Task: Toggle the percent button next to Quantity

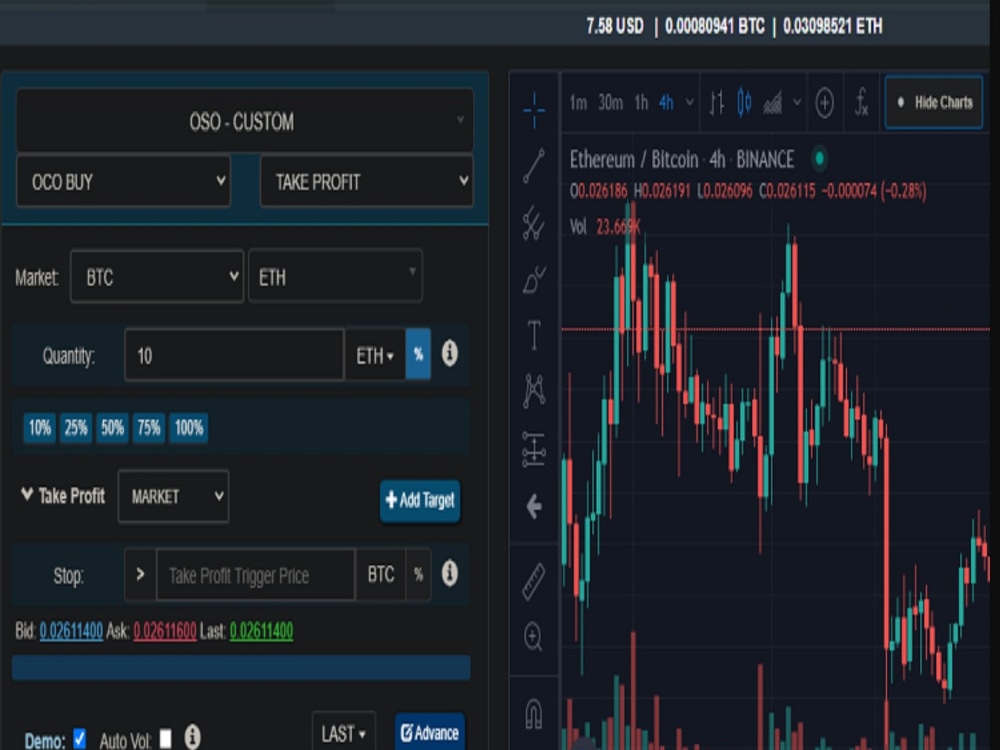Action: [419, 355]
